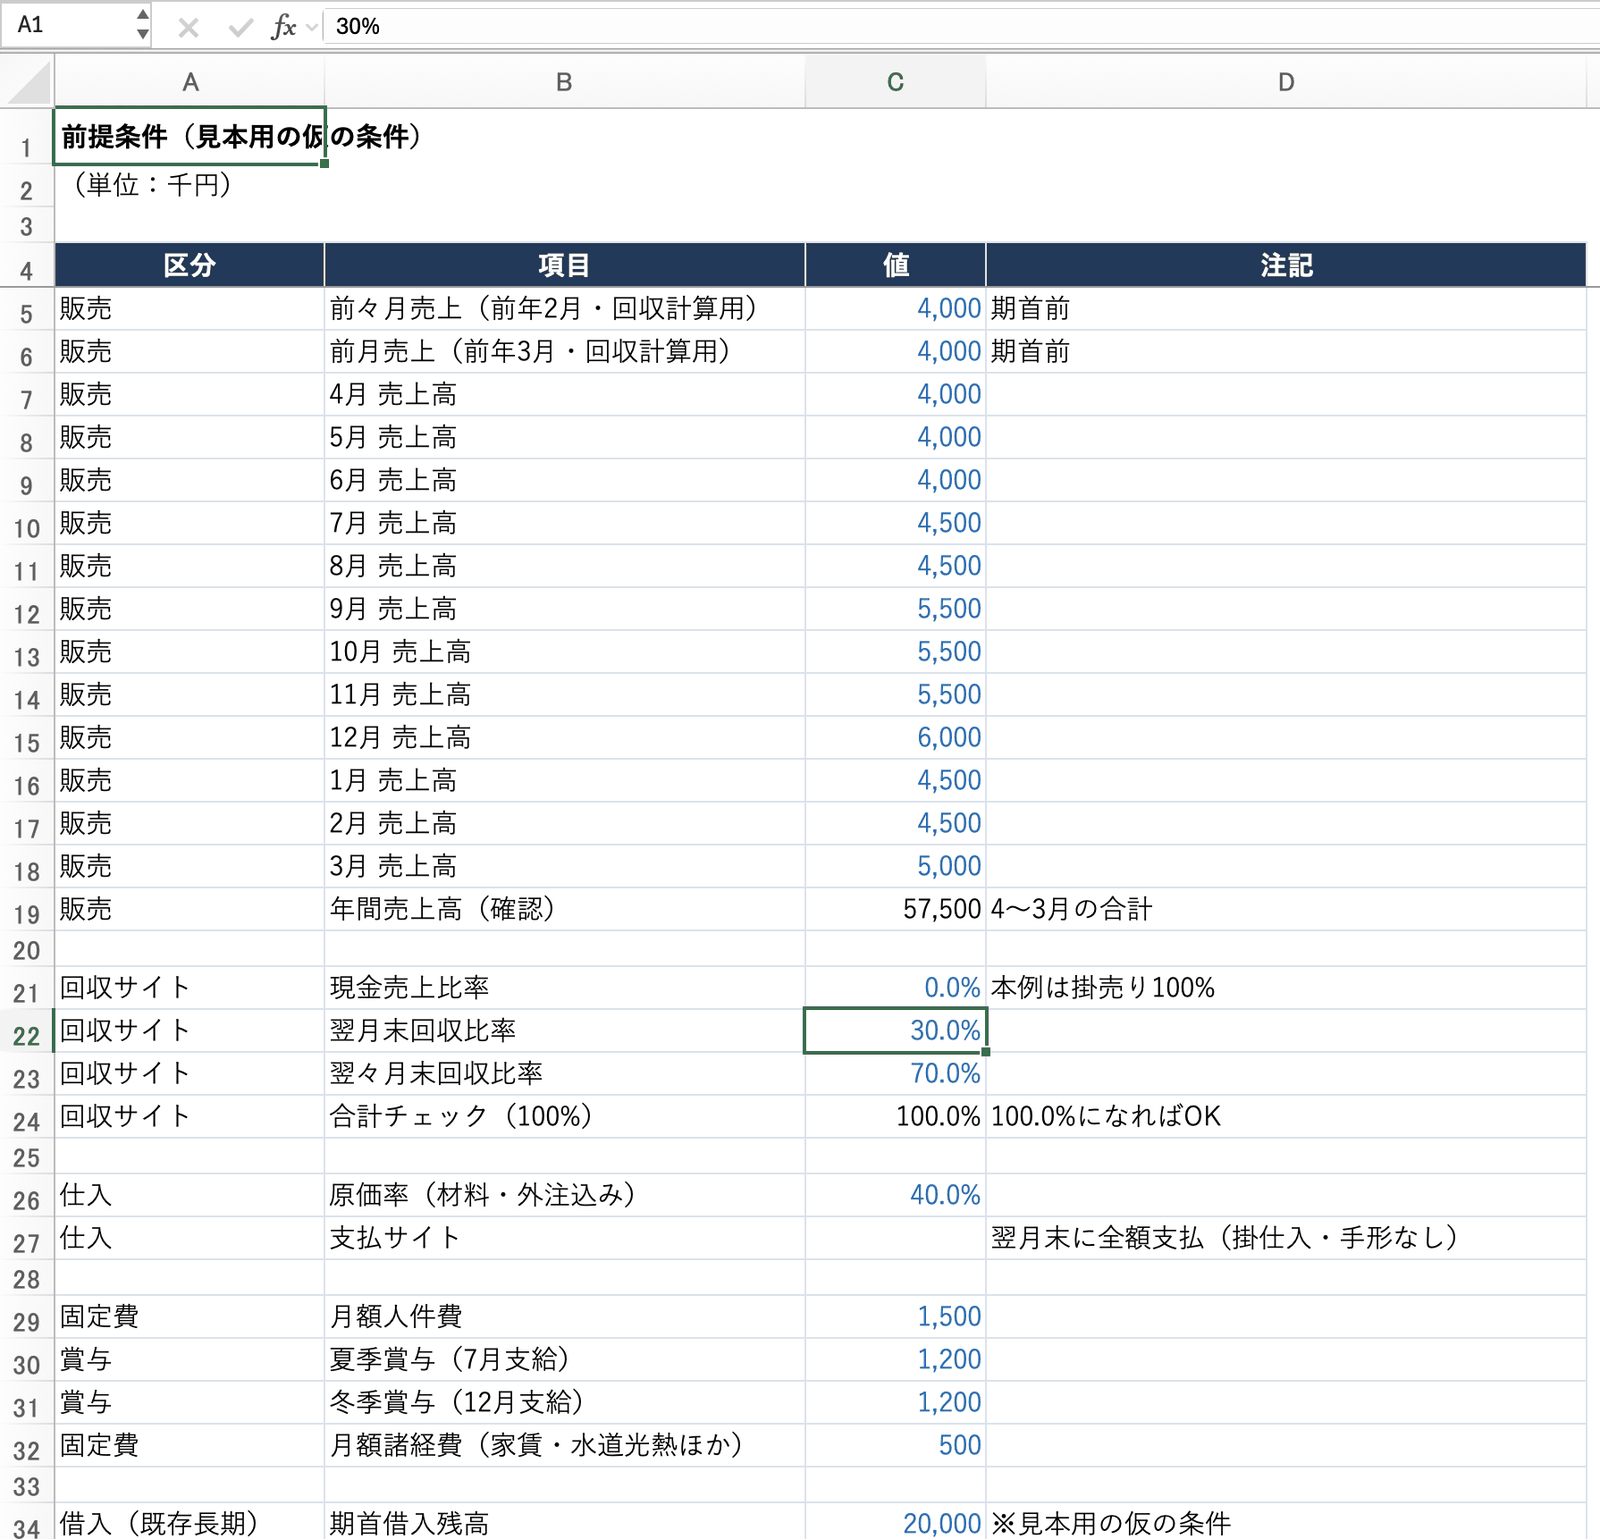Click note 本例は掛売り100%

[1286, 988]
